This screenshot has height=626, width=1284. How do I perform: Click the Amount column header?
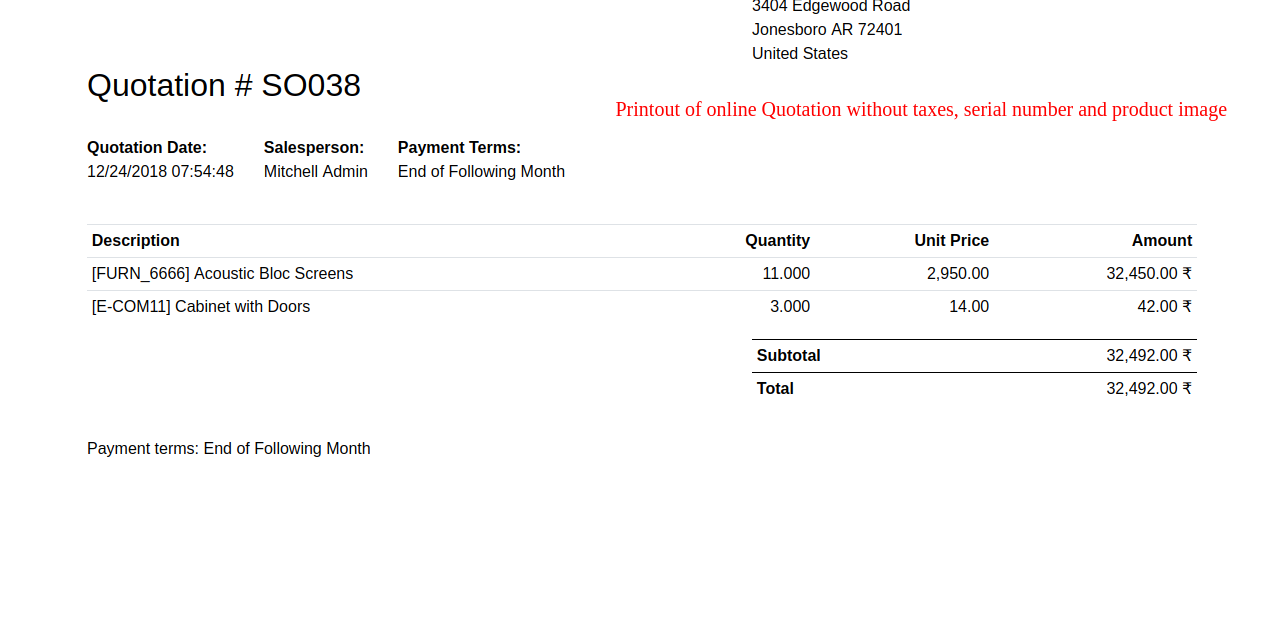[x=1162, y=241]
